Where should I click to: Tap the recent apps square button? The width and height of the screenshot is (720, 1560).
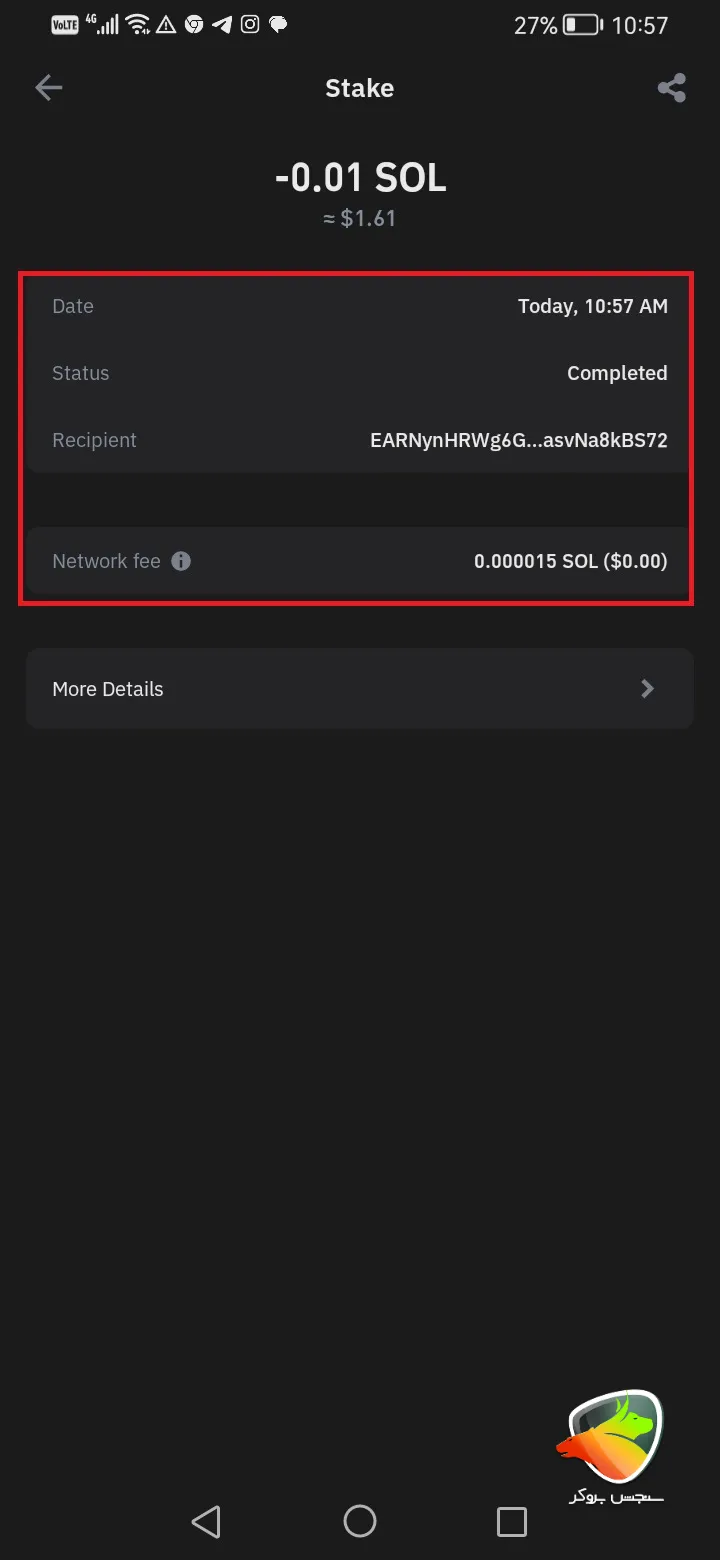(512, 1522)
